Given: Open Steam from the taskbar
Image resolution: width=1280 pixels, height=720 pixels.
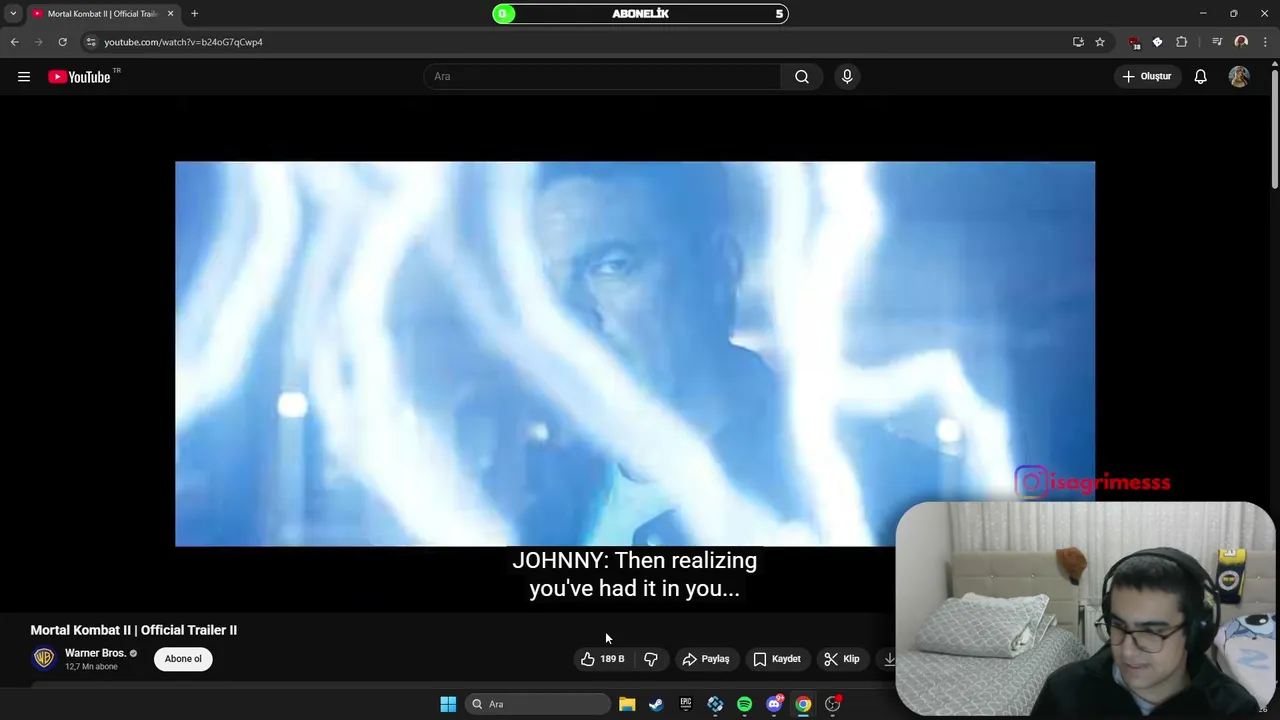Looking at the screenshot, I should coord(656,704).
